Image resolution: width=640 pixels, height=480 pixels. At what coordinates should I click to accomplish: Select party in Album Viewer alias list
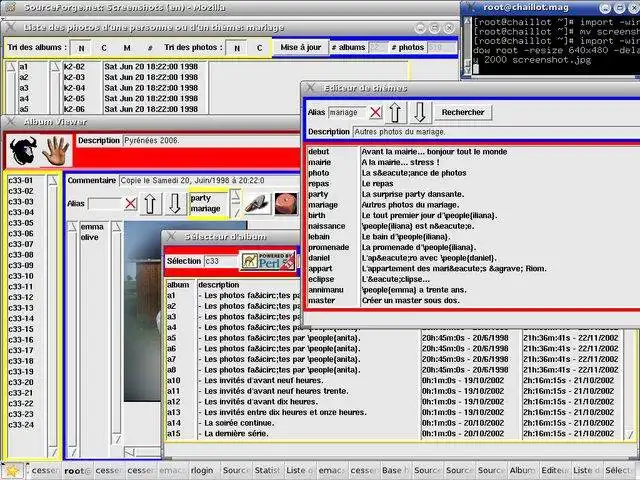point(200,198)
